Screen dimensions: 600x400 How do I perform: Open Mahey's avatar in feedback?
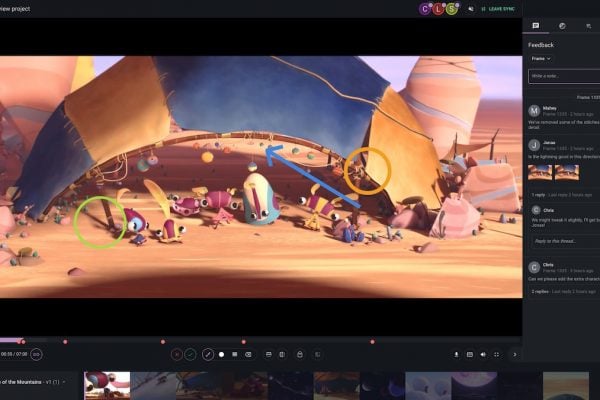pyautogui.click(x=534, y=111)
